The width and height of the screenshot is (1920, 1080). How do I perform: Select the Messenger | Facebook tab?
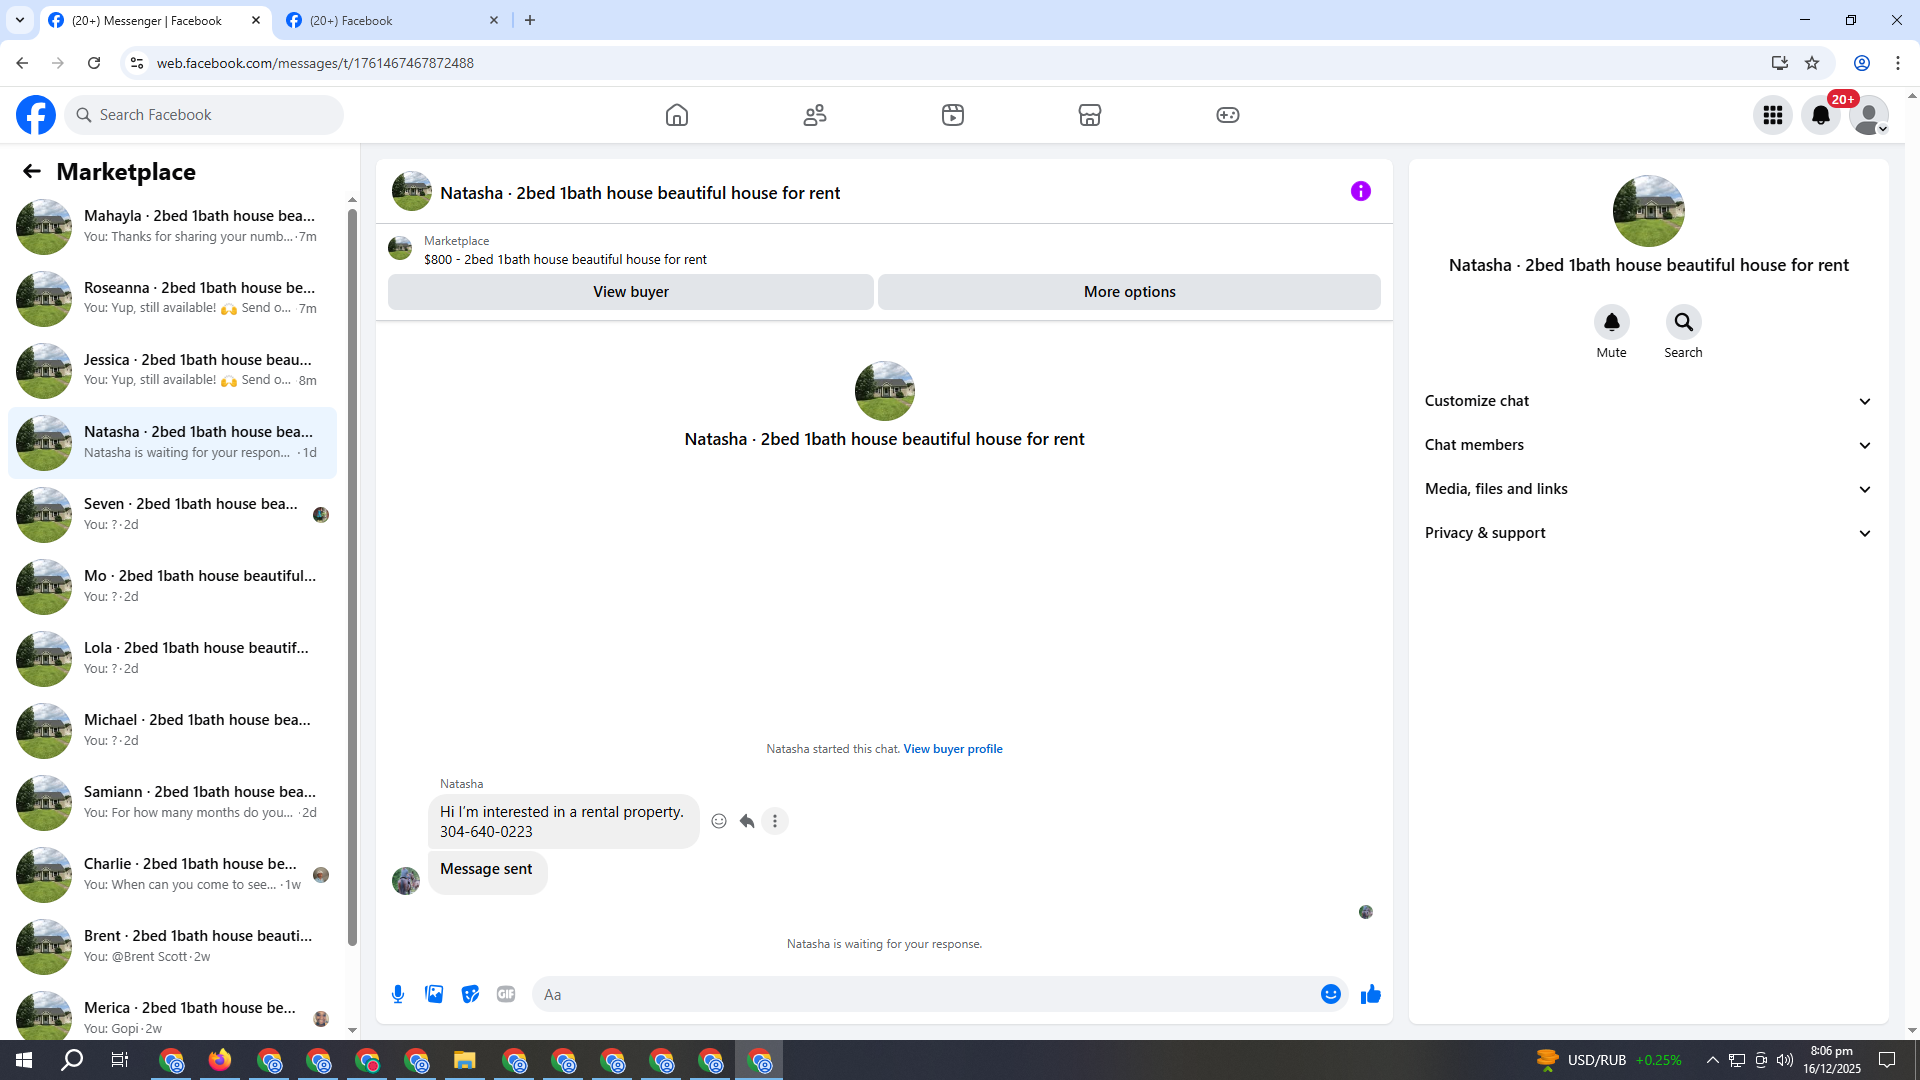155,21
